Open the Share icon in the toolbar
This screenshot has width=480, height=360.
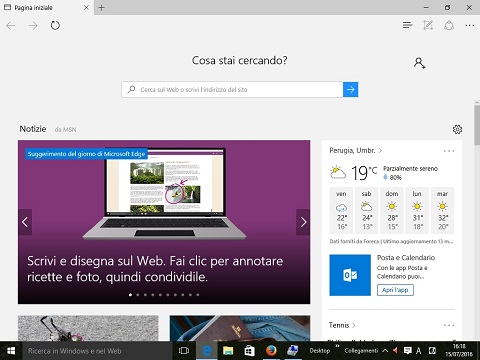coord(449,25)
